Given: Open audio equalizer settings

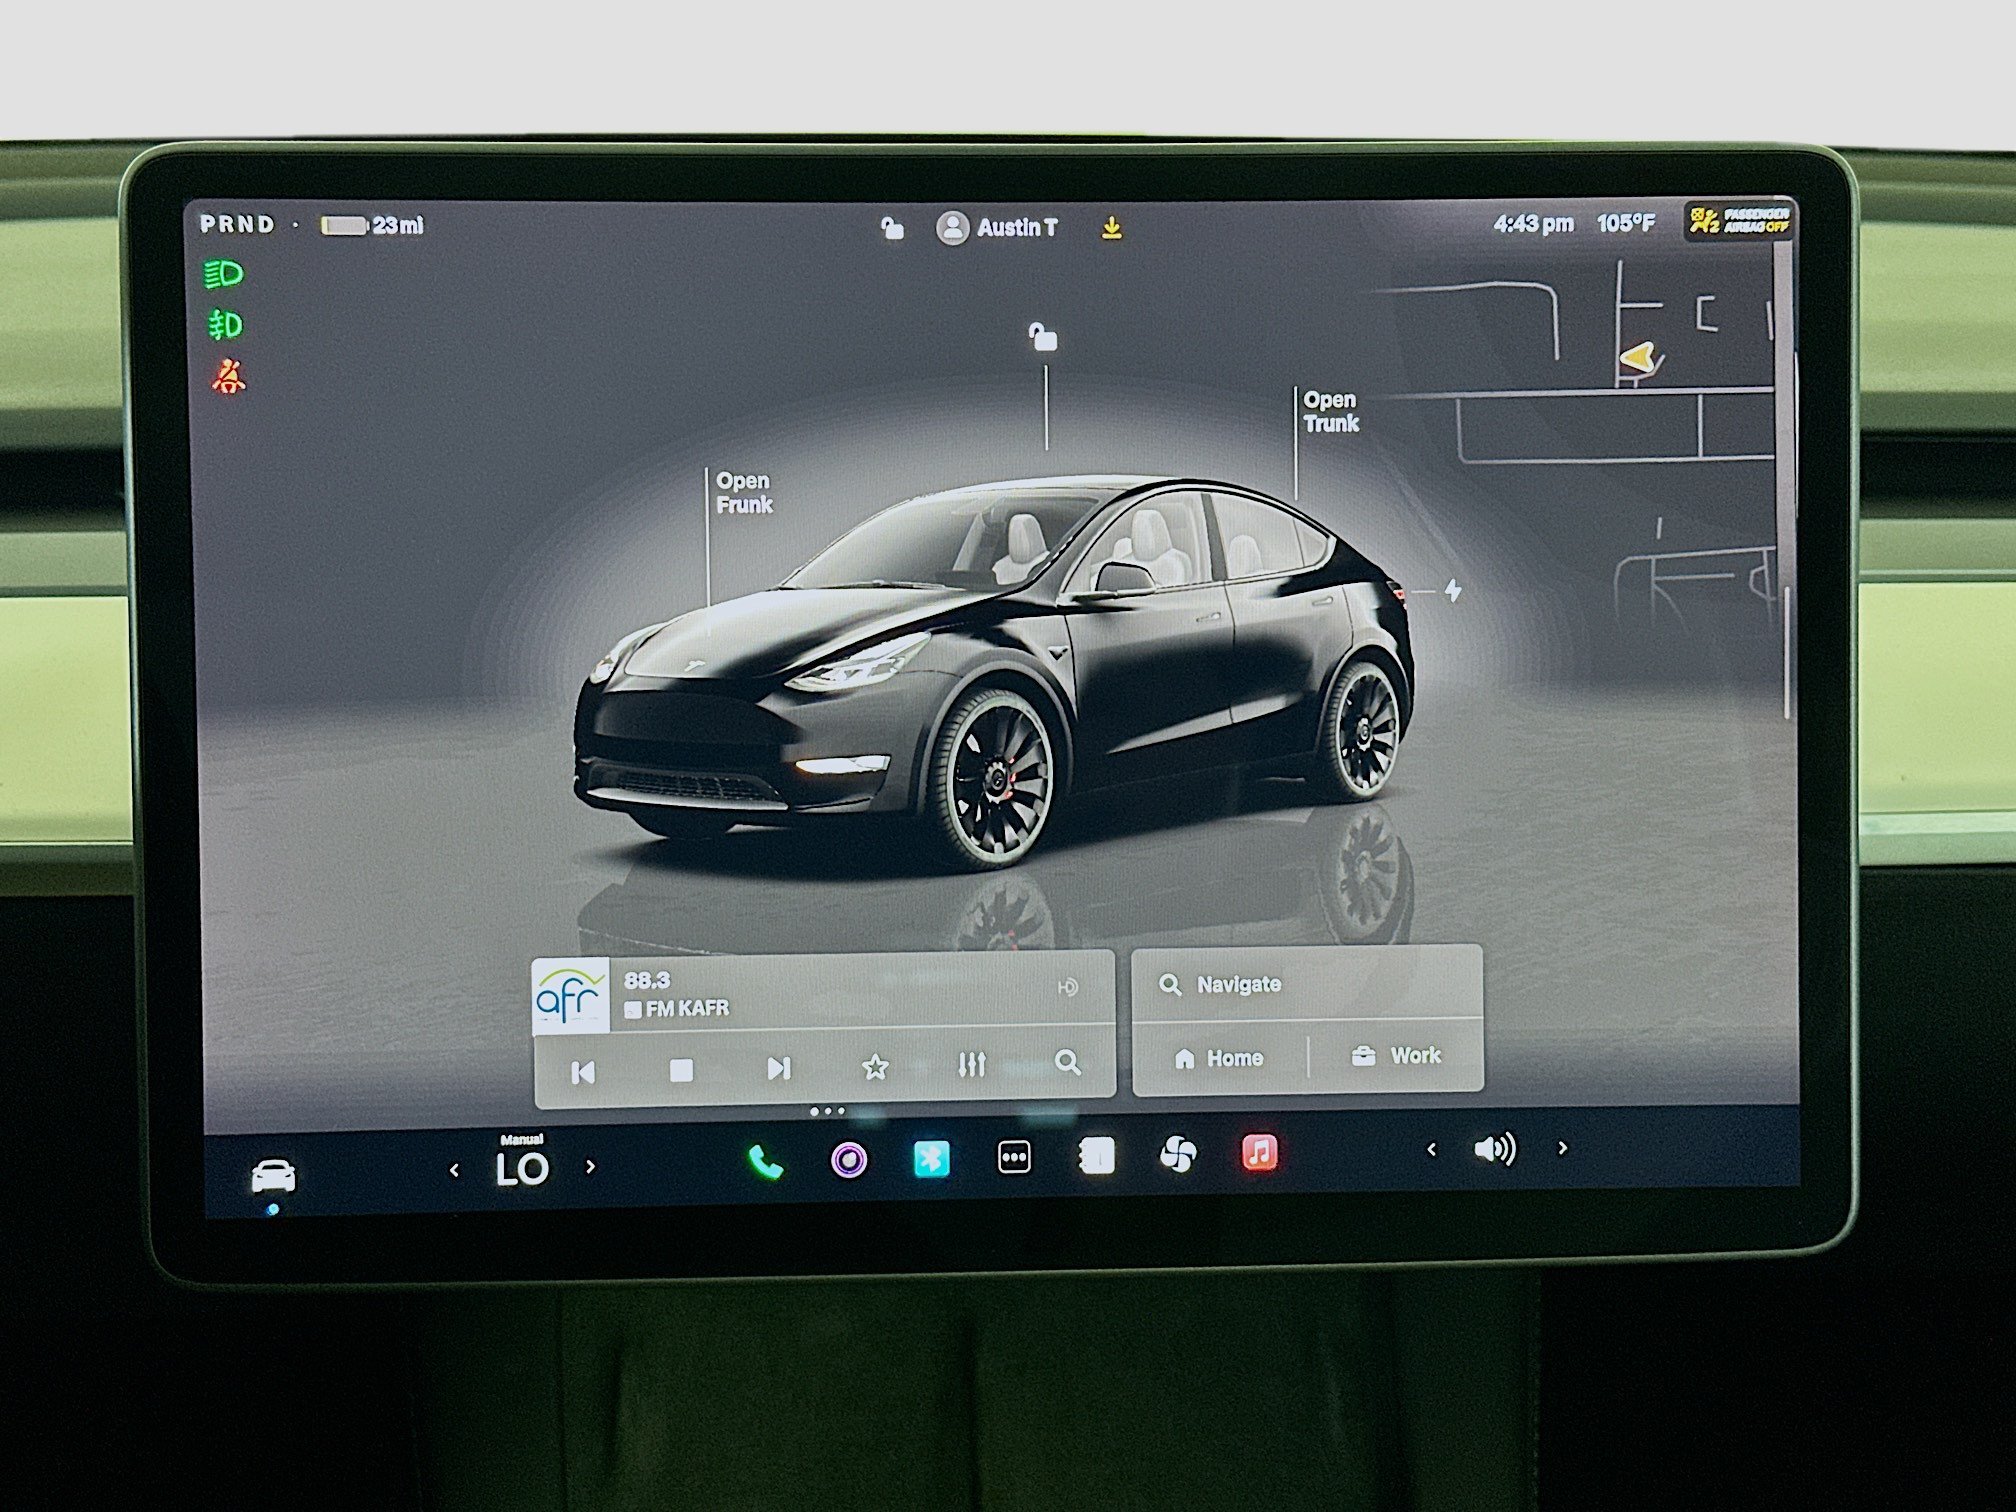Looking at the screenshot, I should 972,1064.
